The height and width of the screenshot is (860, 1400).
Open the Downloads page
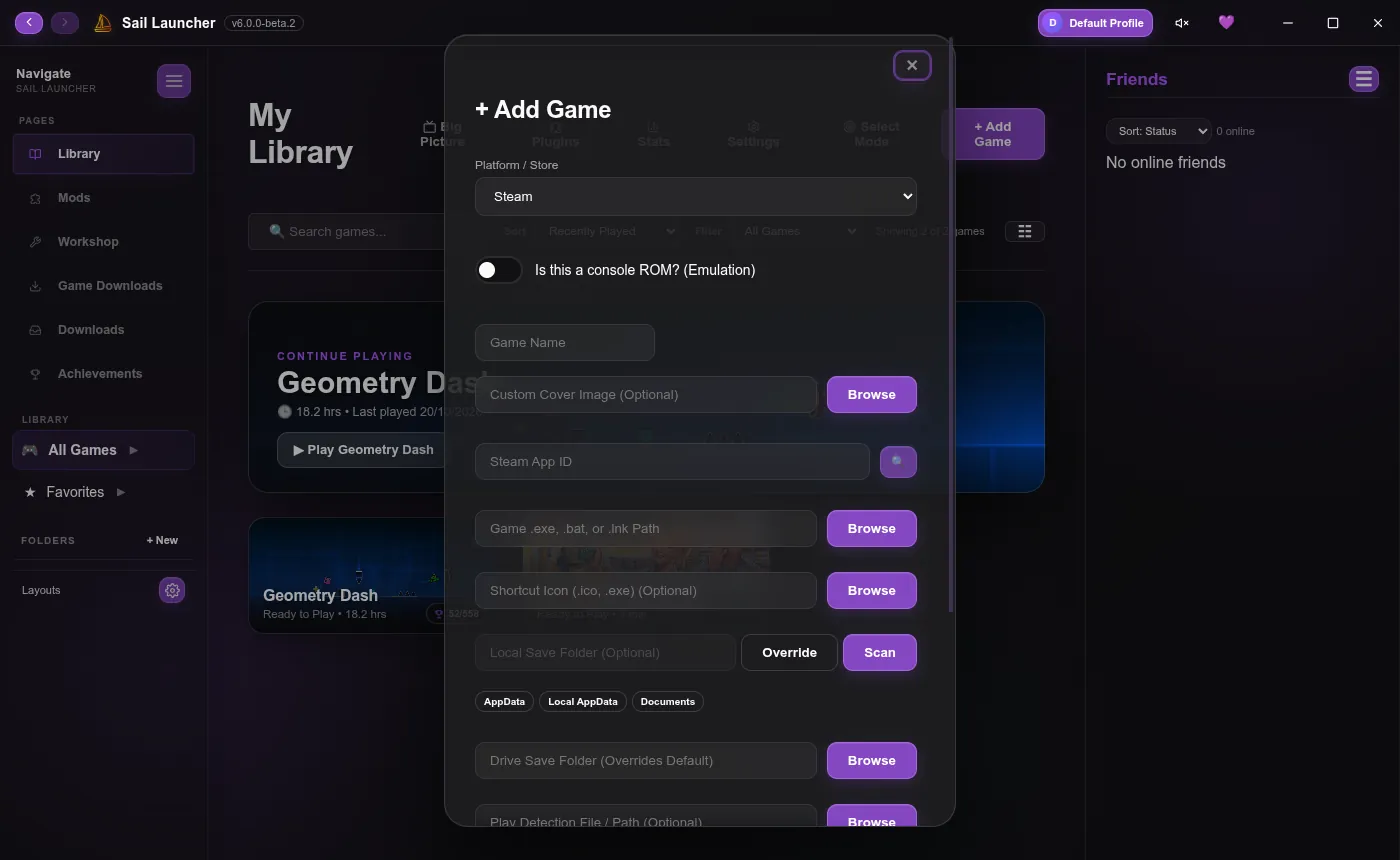(104, 330)
